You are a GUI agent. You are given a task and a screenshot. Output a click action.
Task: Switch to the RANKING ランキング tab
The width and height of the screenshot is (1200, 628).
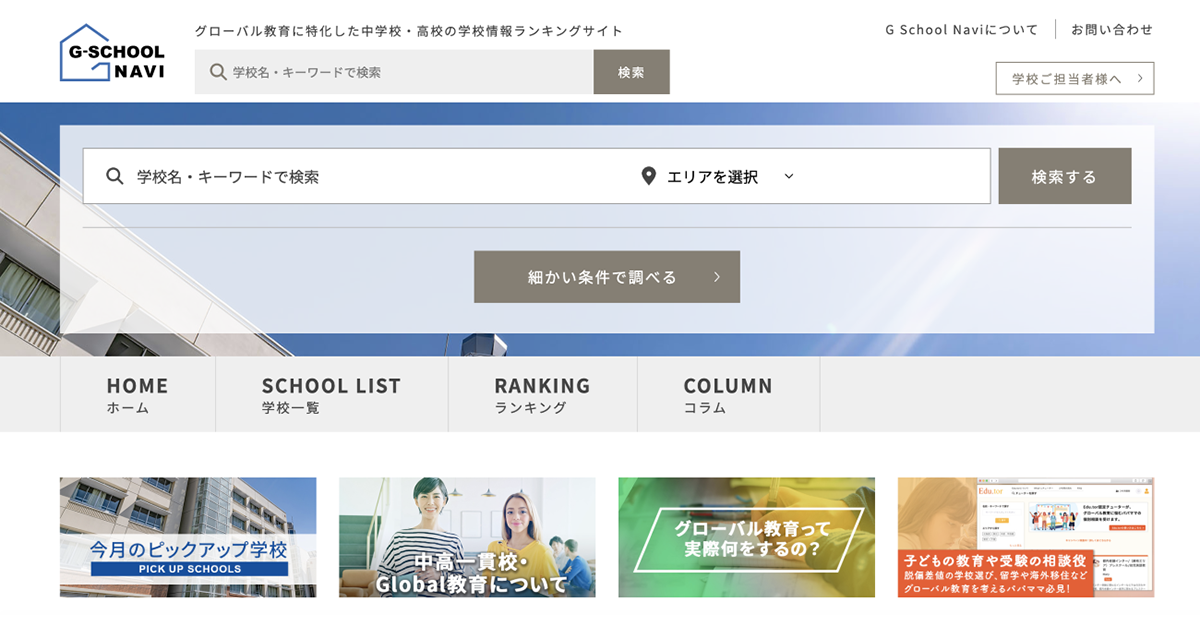point(541,394)
